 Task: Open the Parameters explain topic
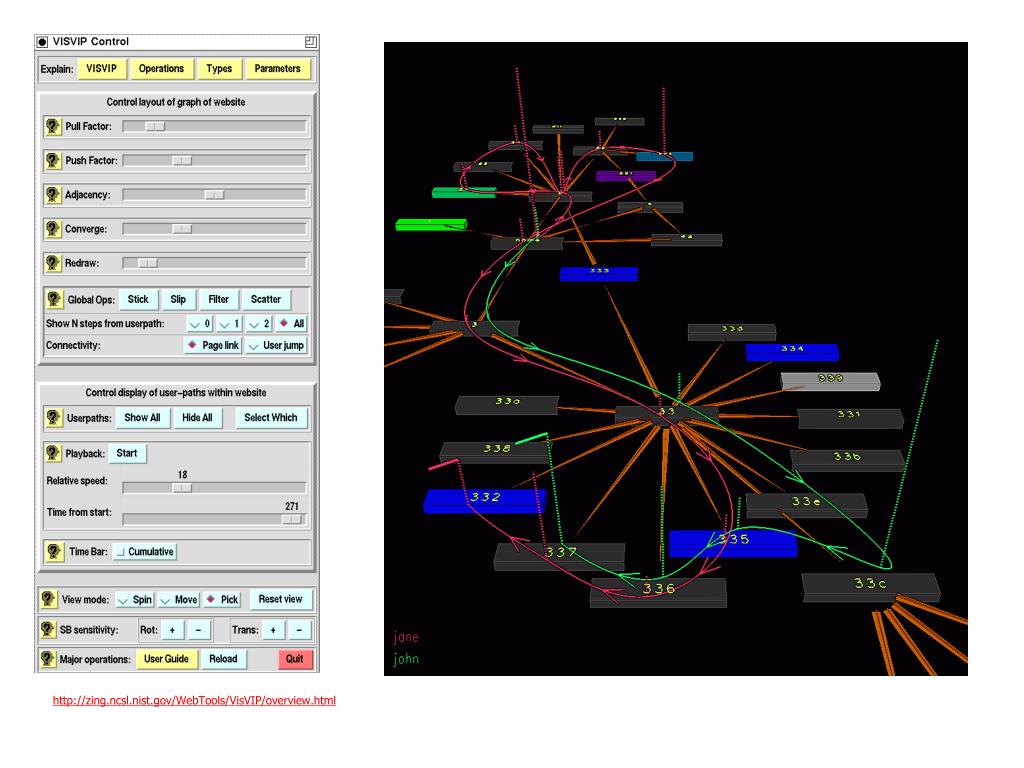277,69
